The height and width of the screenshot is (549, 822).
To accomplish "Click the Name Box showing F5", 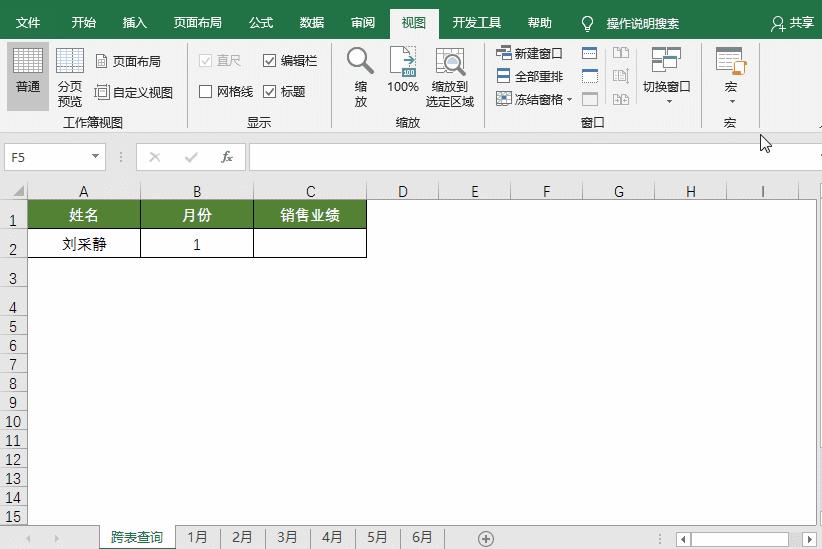I will coord(46,157).
